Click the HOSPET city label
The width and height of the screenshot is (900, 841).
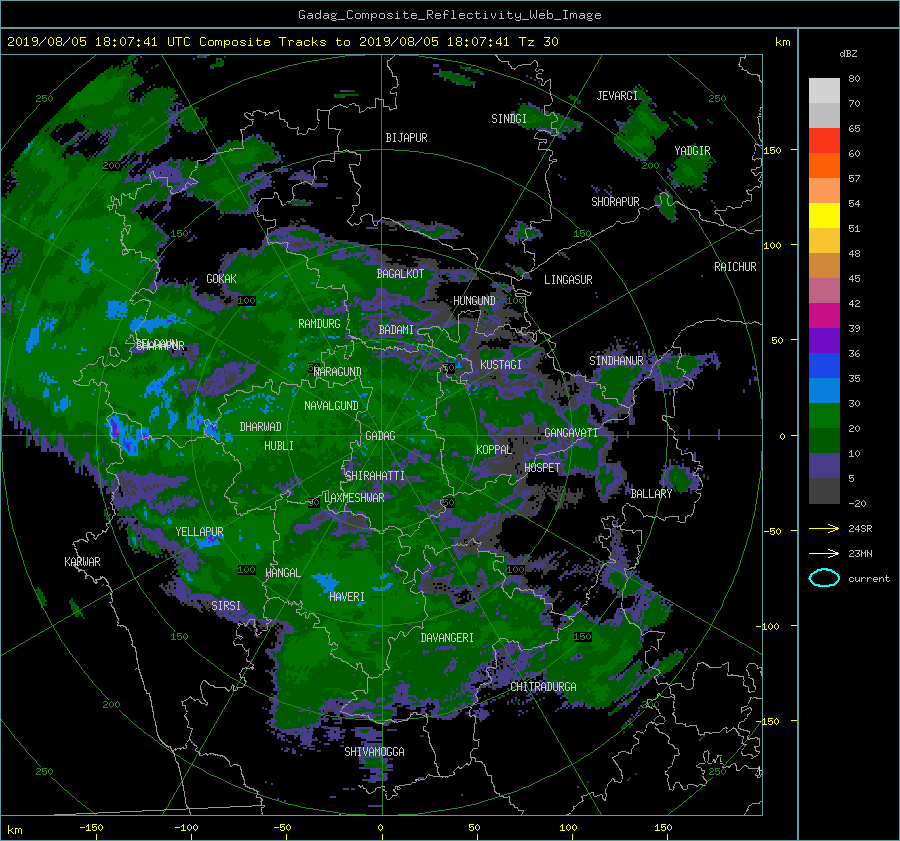click(x=542, y=468)
